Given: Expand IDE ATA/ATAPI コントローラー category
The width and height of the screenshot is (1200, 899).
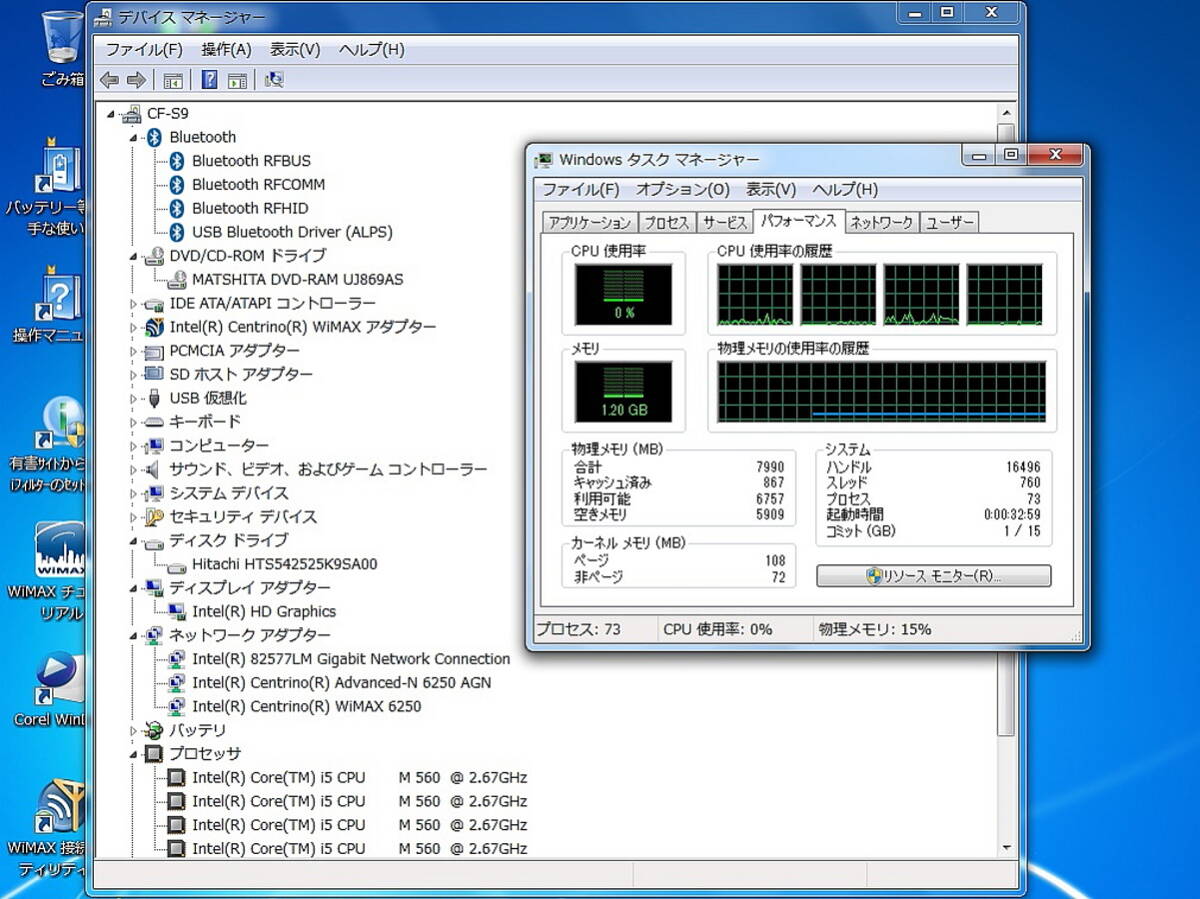Looking at the screenshot, I should click(x=134, y=304).
